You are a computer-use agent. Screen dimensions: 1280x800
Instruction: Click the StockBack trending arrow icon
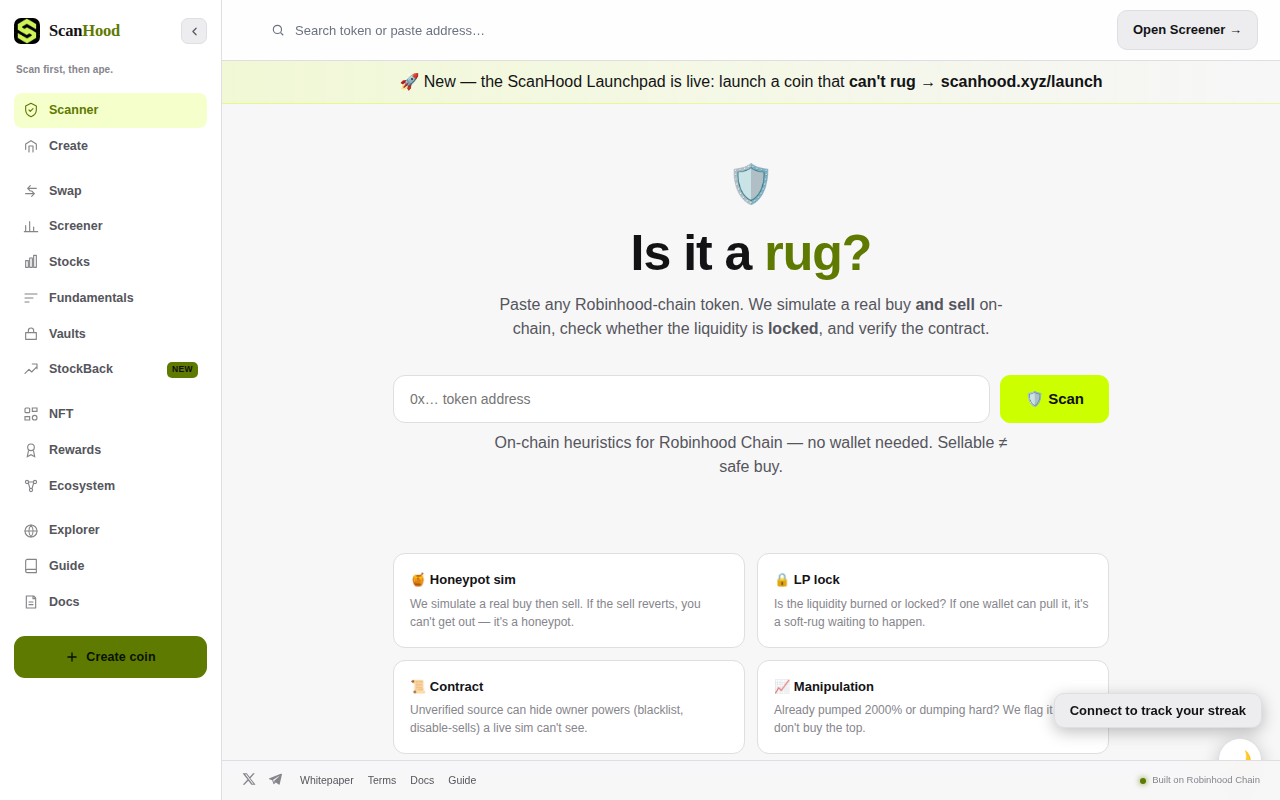(31, 369)
